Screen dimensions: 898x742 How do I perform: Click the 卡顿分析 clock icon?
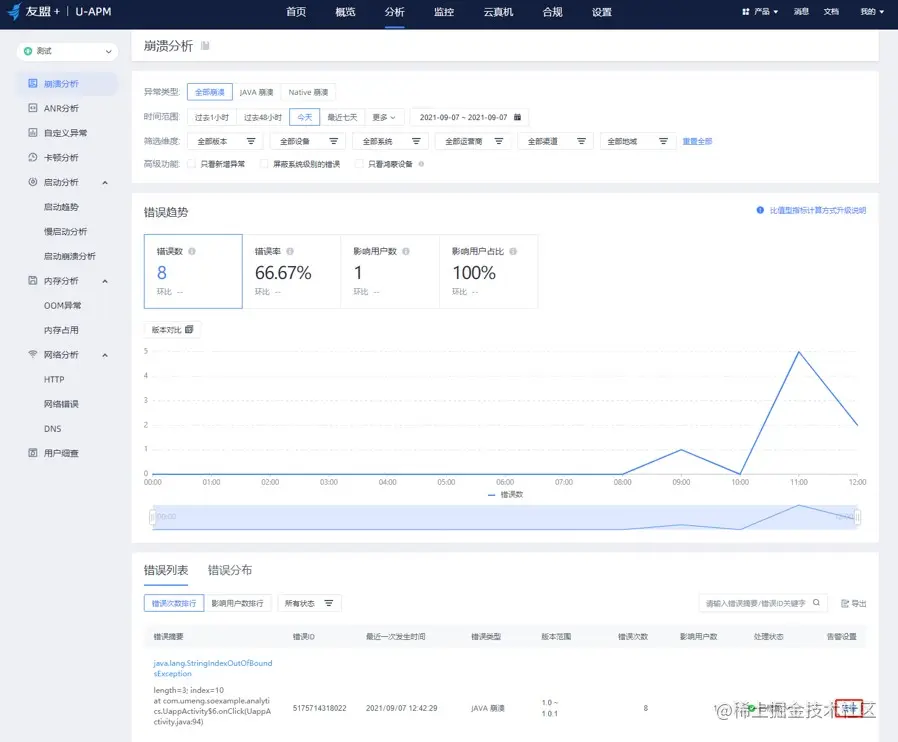(33, 157)
